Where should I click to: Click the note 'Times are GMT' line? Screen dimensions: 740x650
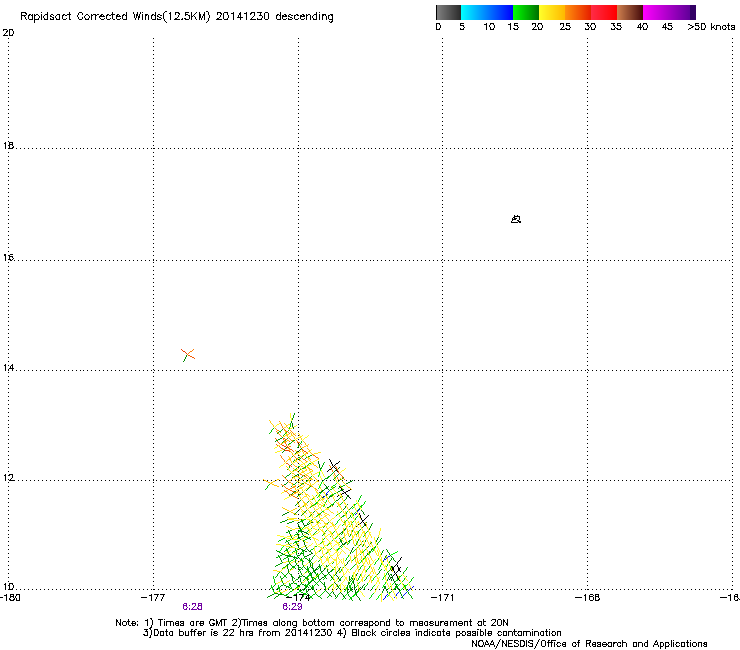point(312,623)
